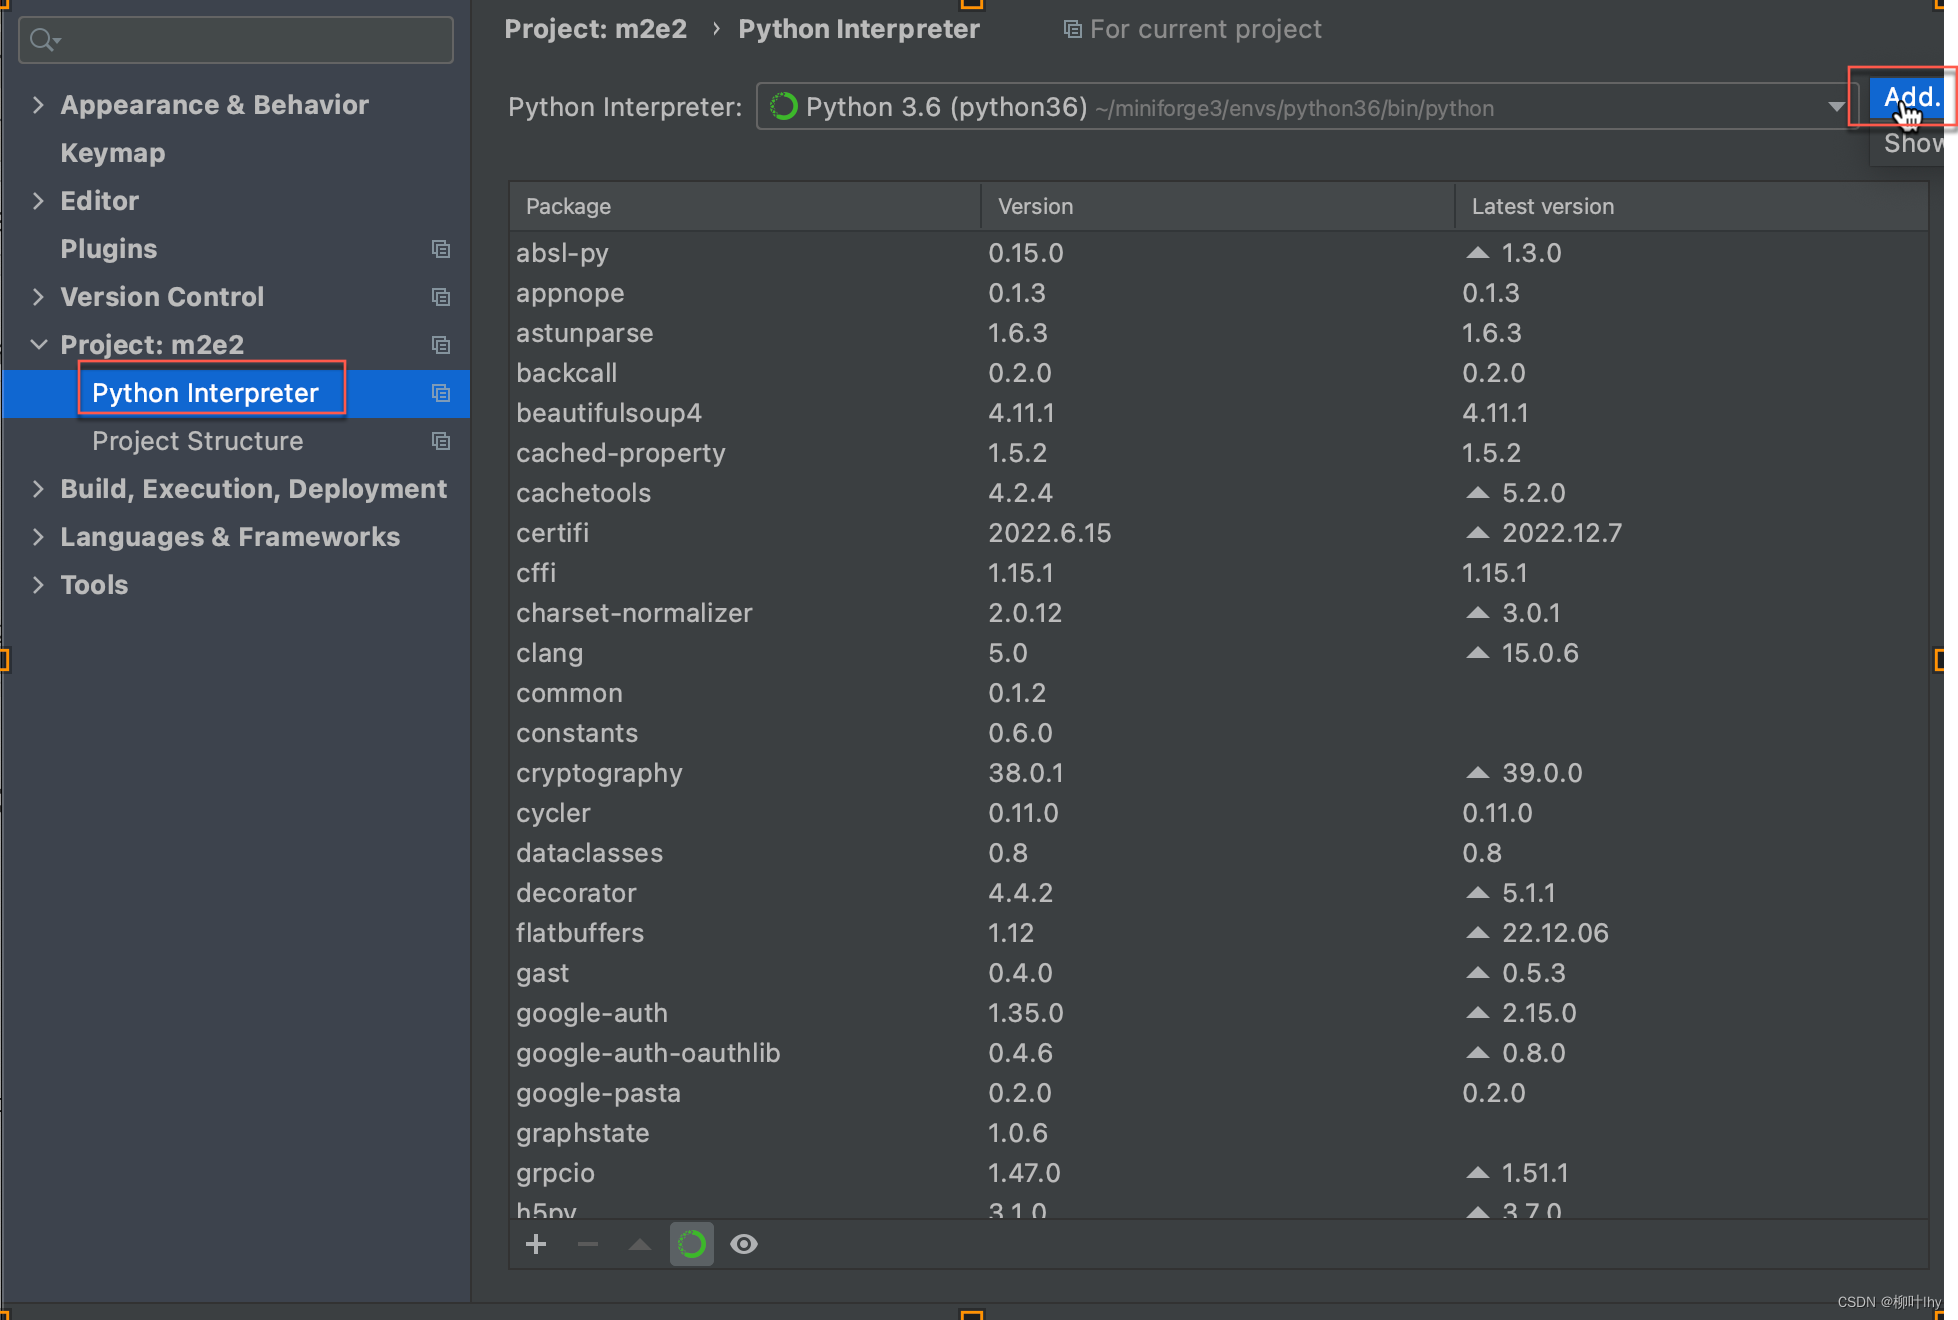Toggle the Use Conda package manager icon

(x=692, y=1244)
